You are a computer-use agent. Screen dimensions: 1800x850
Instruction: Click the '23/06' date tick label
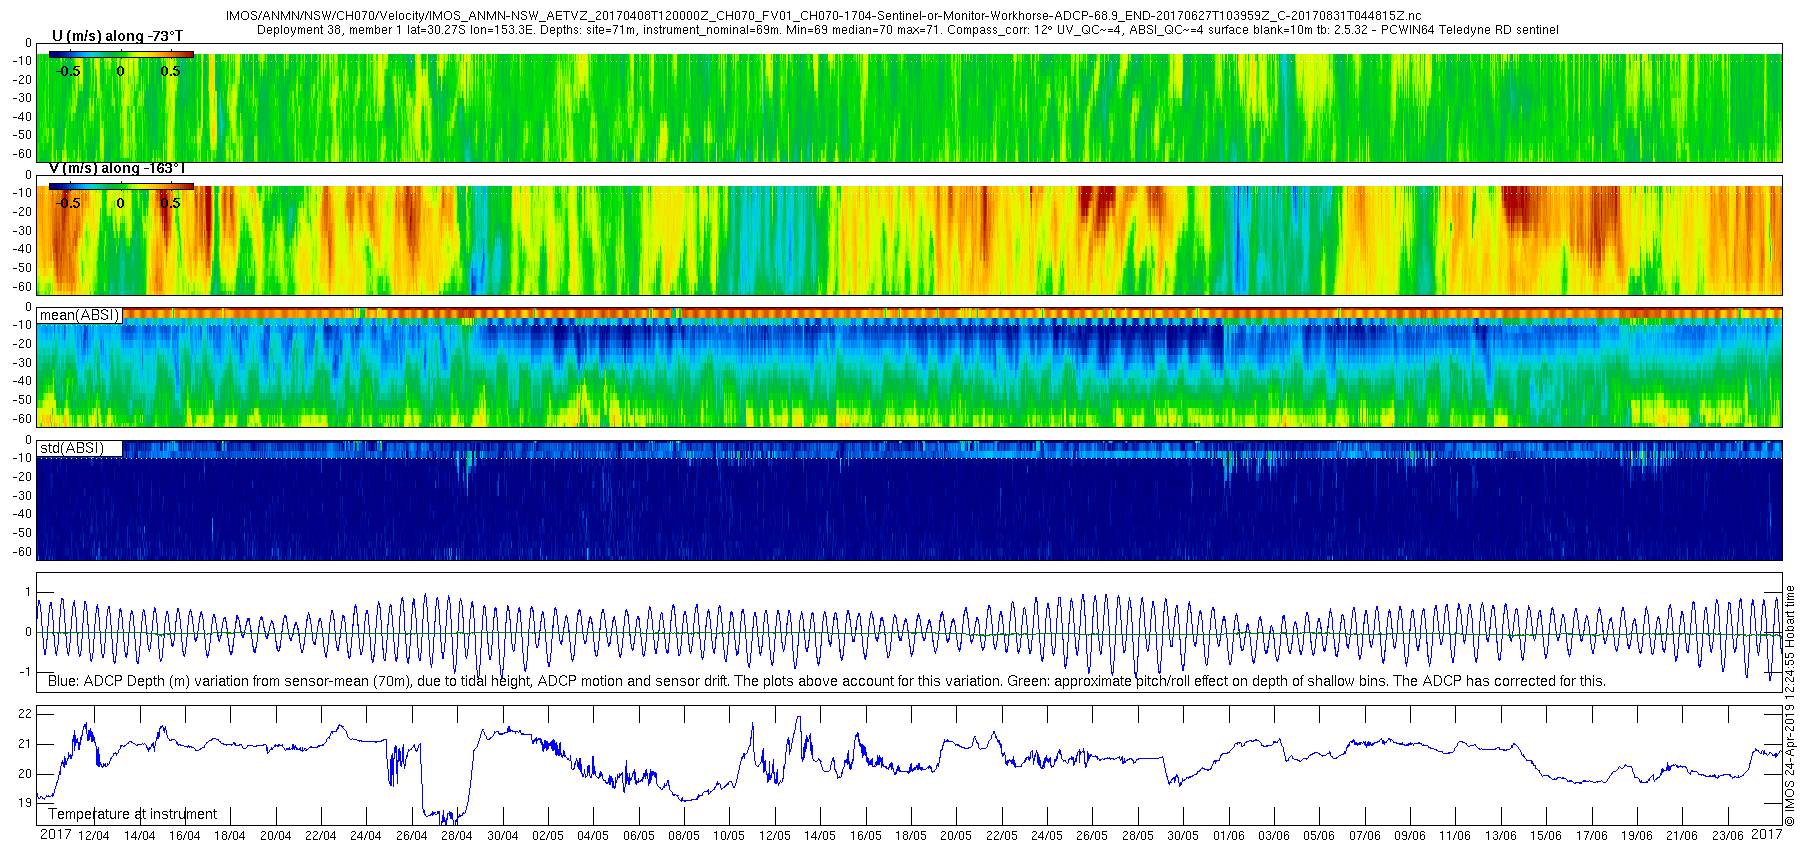pyautogui.click(x=1728, y=836)
